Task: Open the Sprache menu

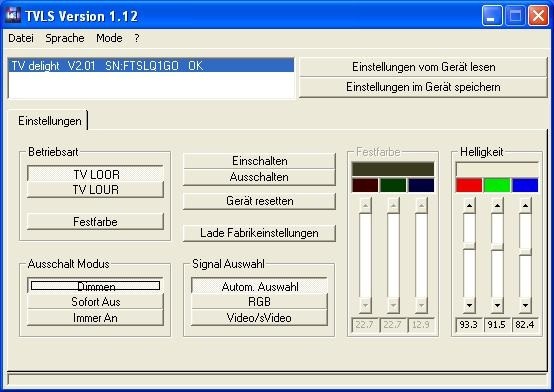Action: point(65,38)
